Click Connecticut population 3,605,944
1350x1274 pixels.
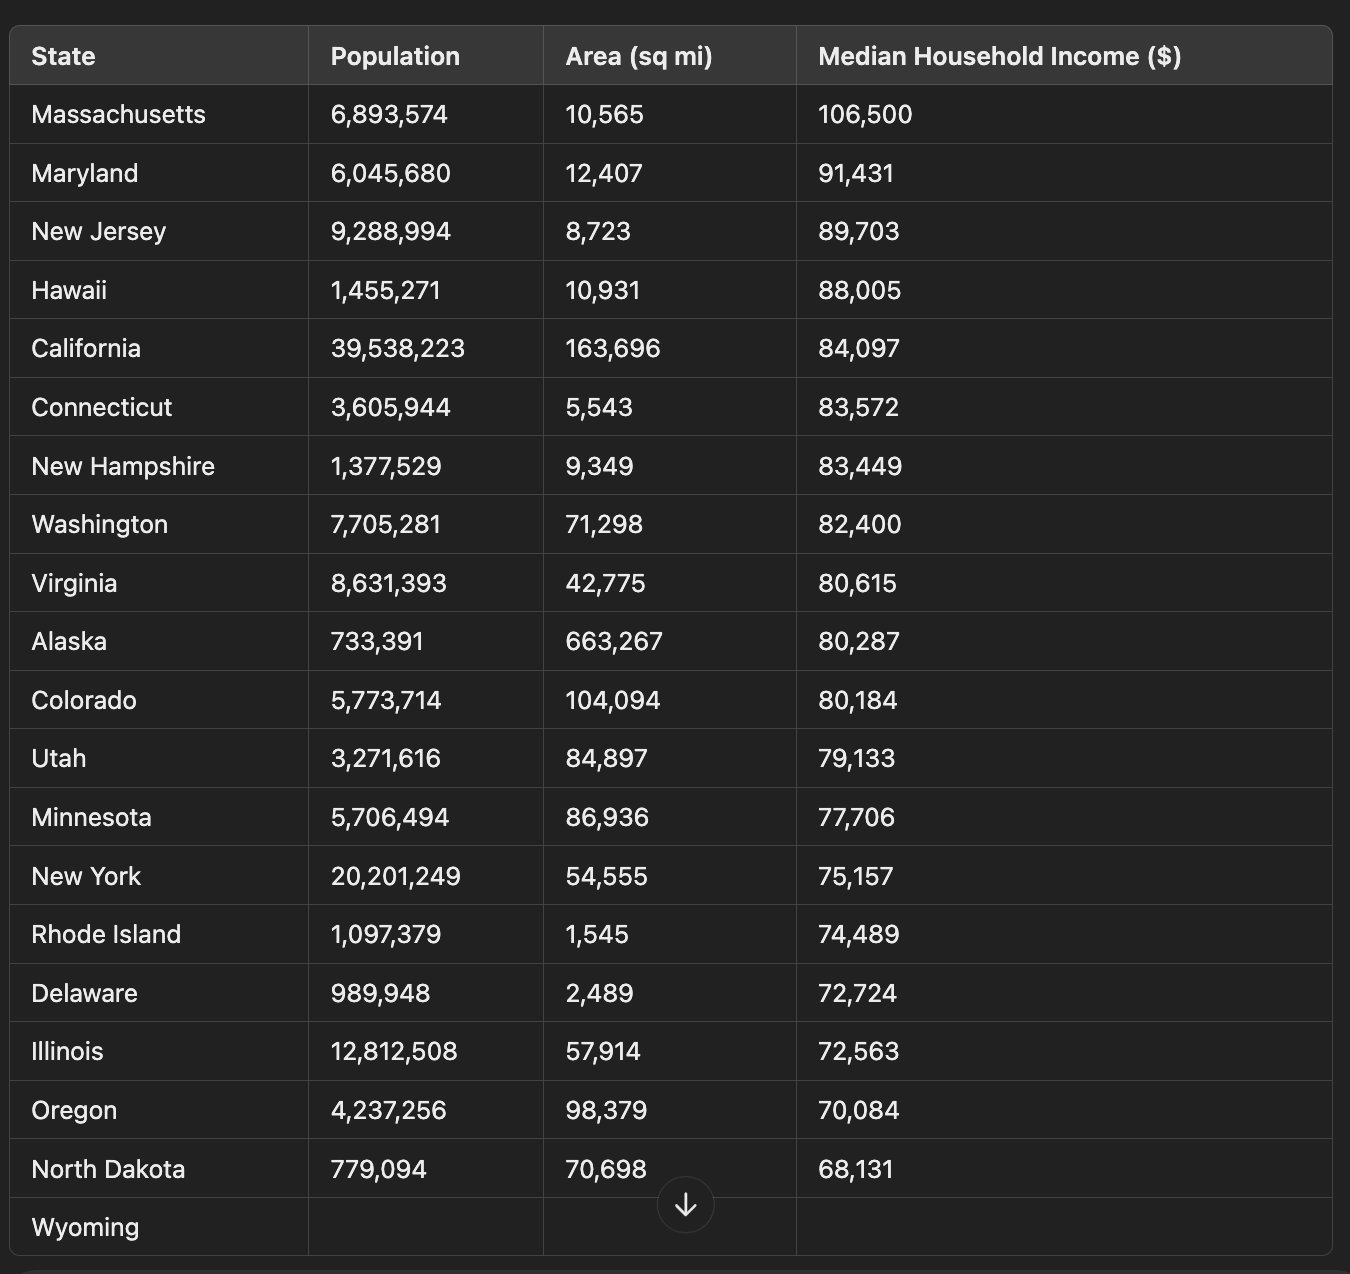(x=391, y=407)
